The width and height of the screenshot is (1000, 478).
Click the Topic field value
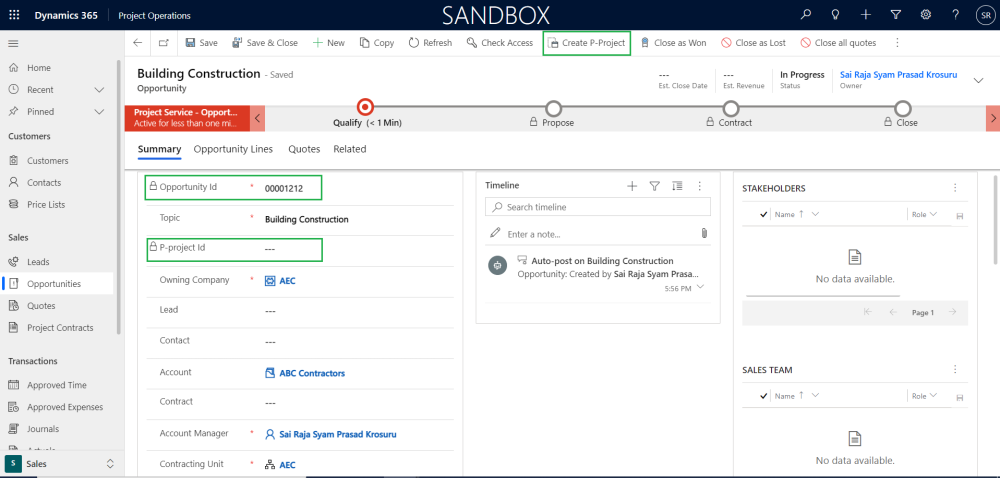pyautogui.click(x=307, y=219)
